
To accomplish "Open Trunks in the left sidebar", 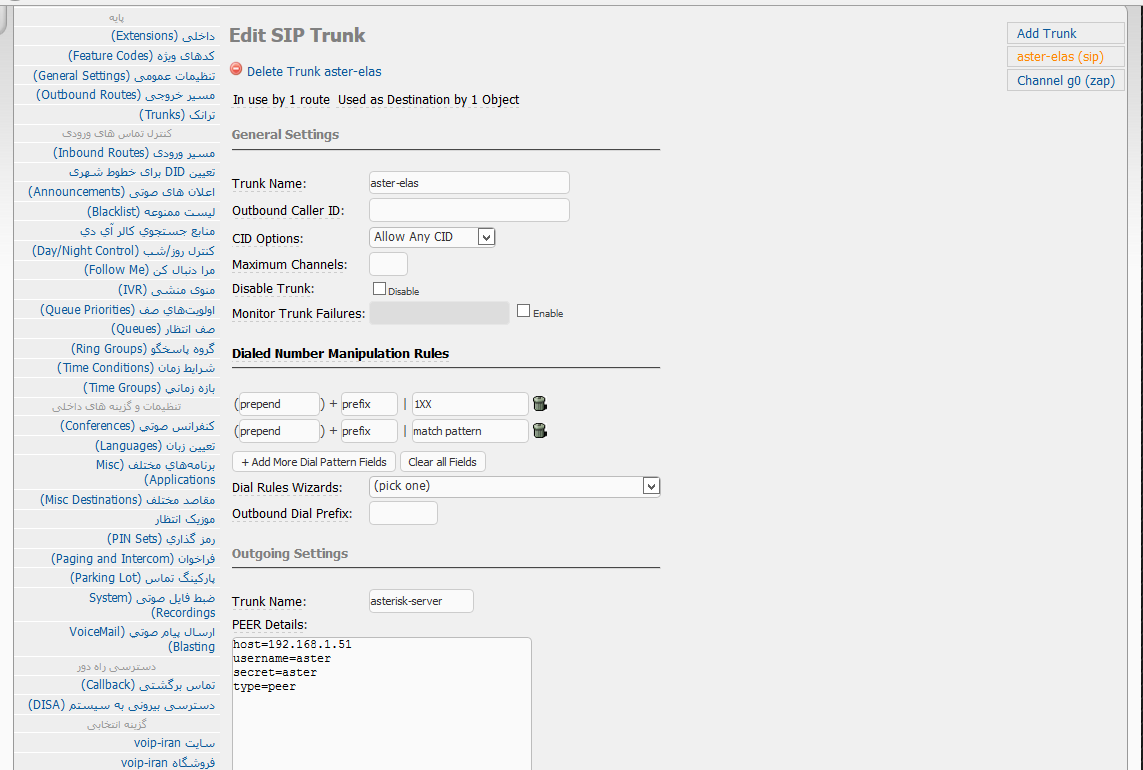I will click(176, 115).
